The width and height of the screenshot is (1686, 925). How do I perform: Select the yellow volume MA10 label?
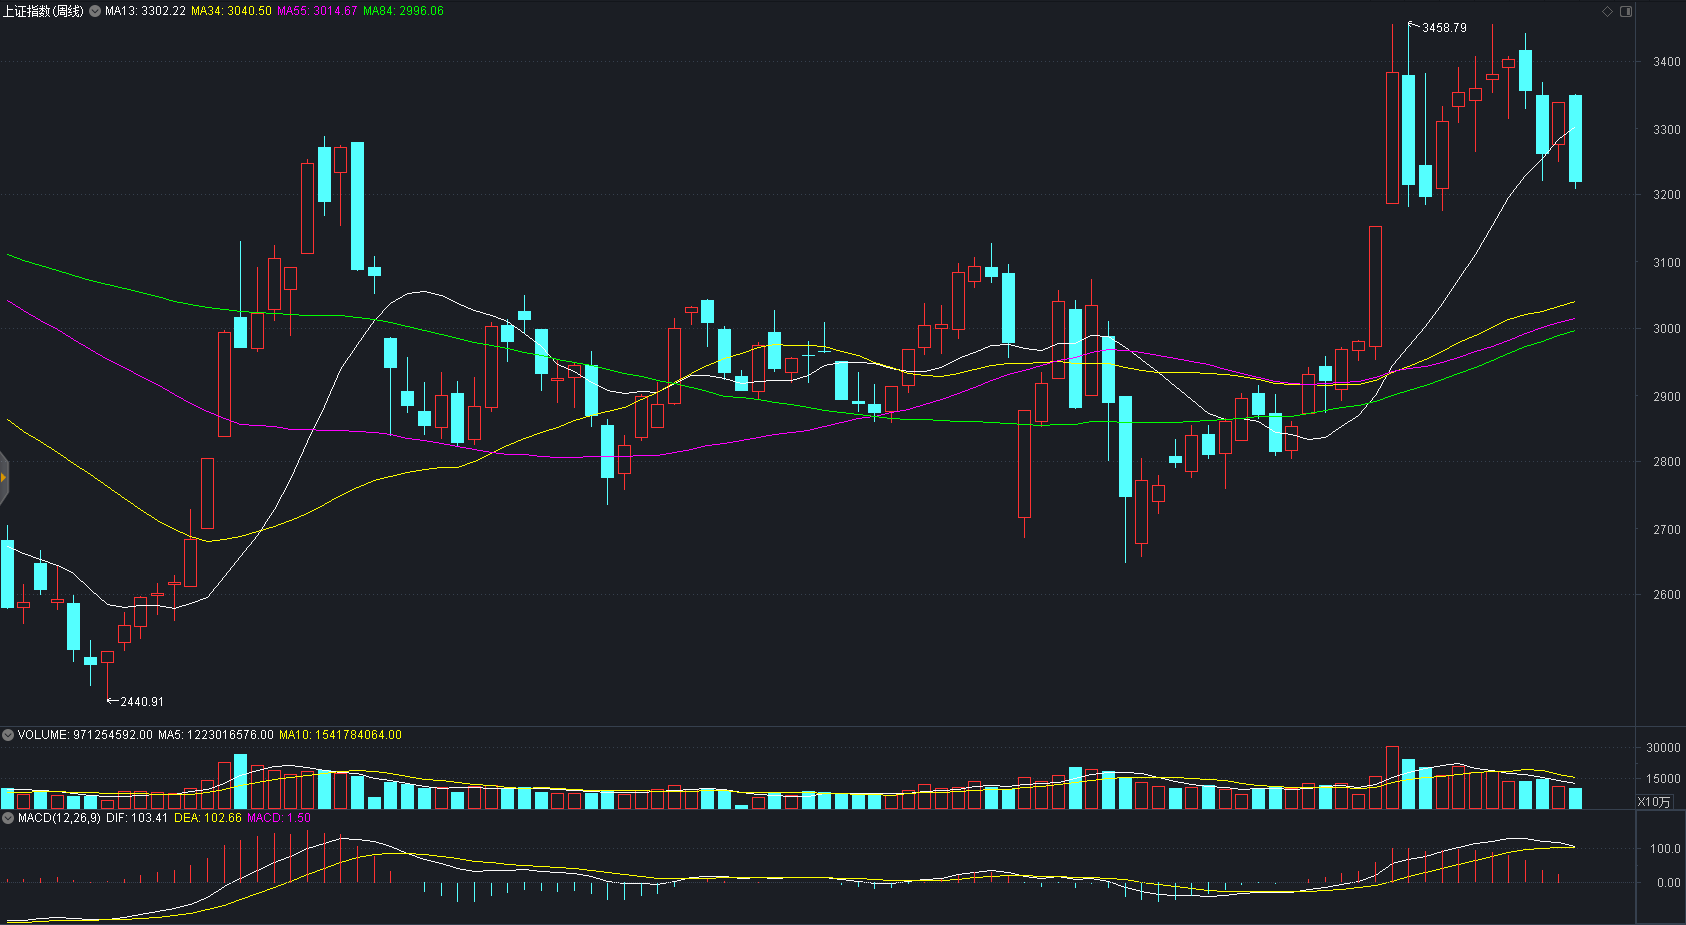[340, 735]
